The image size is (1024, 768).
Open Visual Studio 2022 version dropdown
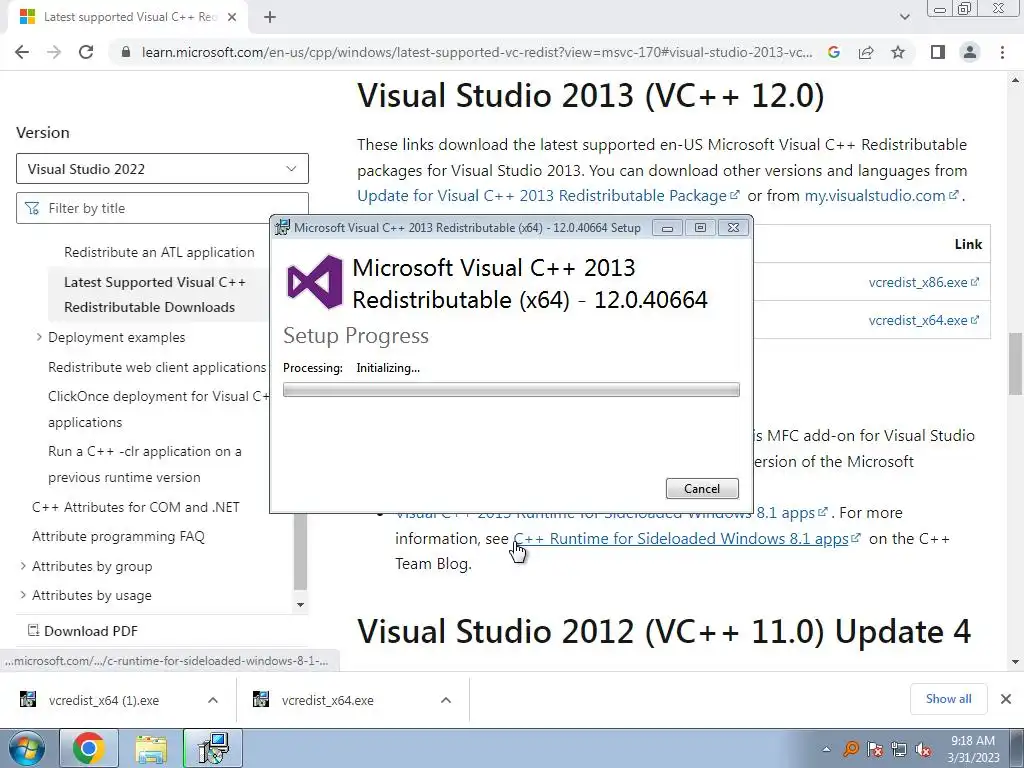point(162,169)
